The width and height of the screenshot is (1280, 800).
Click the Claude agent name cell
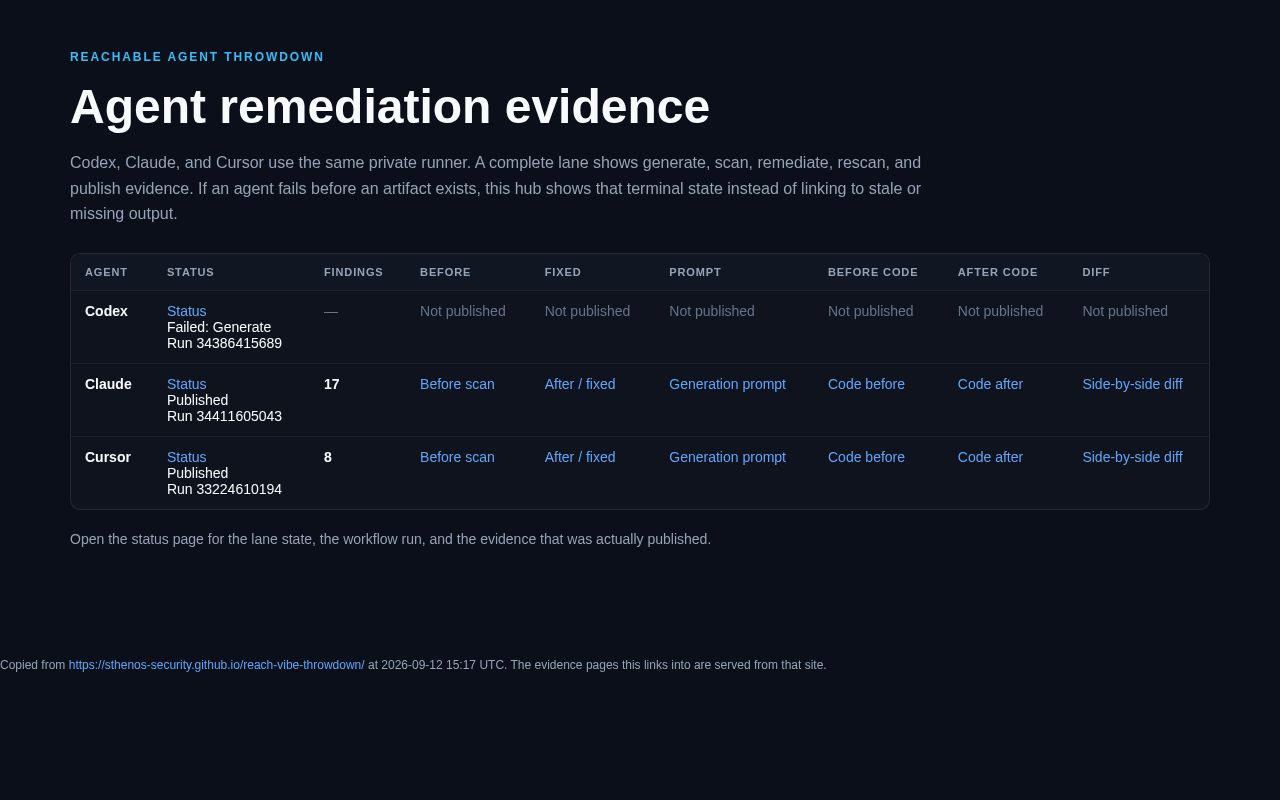click(x=108, y=384)
